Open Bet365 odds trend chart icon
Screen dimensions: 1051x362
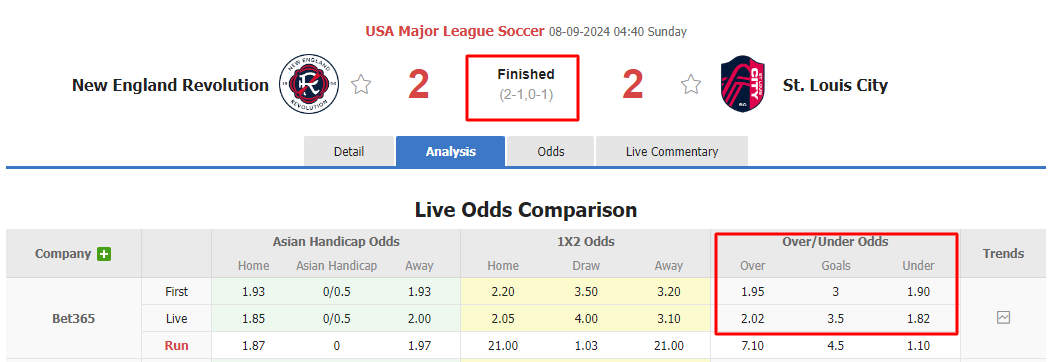pos(1003,318)
